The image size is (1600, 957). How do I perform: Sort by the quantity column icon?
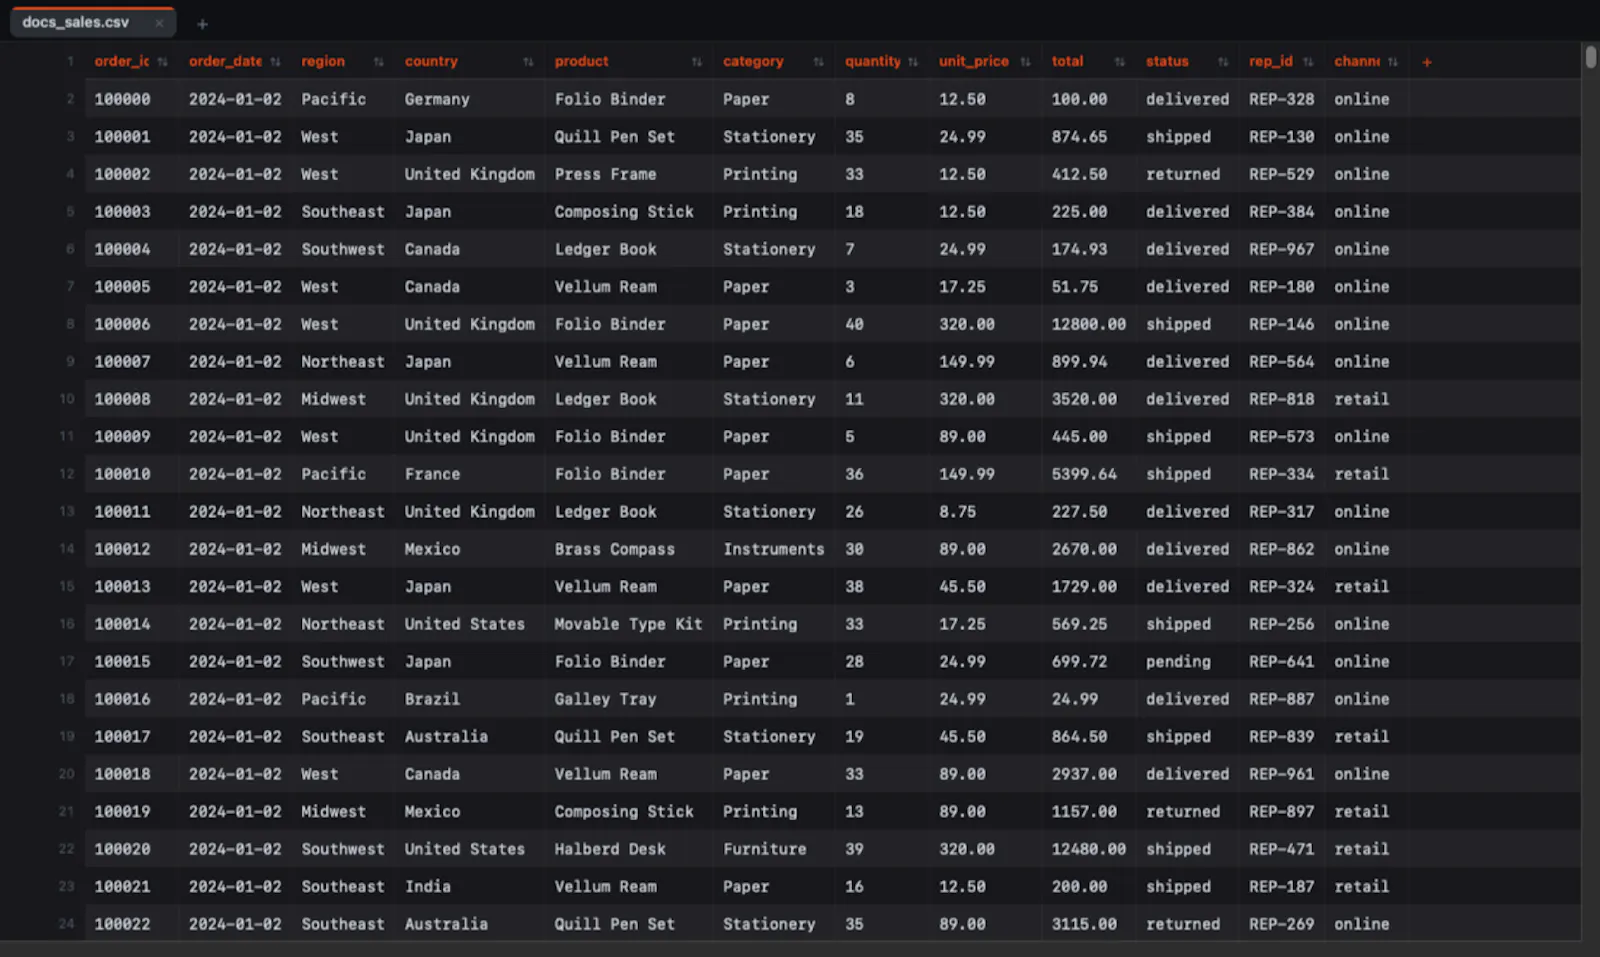pyautogui.click(x=912, y=62)
